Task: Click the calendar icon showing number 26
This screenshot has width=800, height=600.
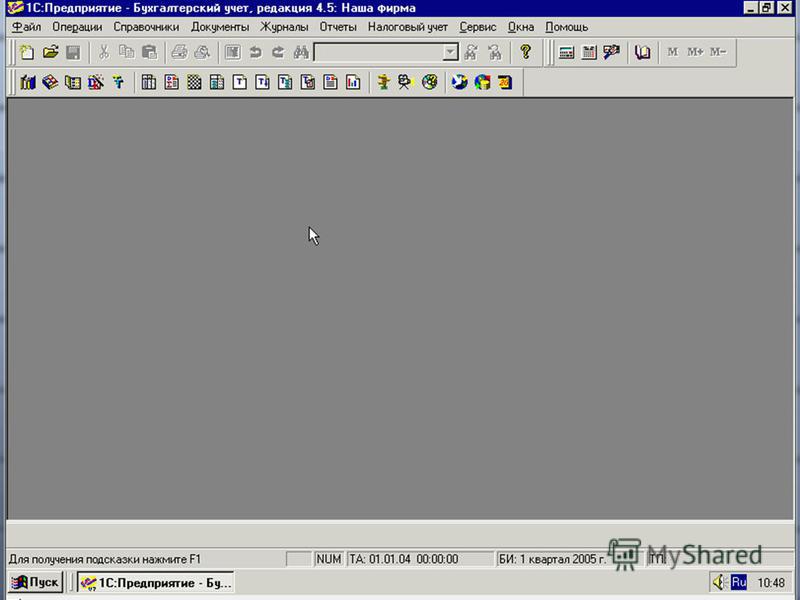Action: point(505,82)
